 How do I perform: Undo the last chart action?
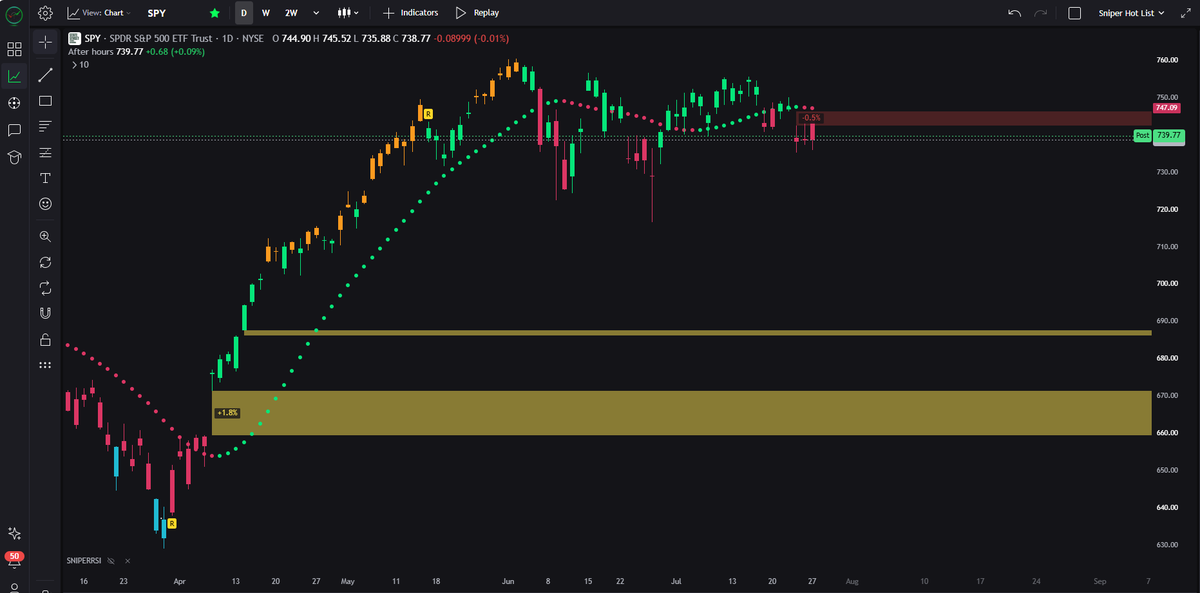(1015, 13)
